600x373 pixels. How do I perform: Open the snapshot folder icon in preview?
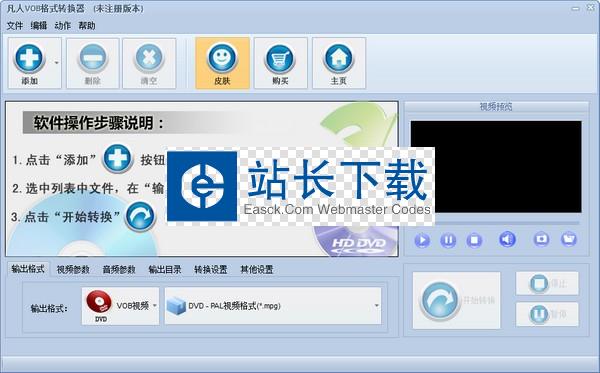pos(569,239)
